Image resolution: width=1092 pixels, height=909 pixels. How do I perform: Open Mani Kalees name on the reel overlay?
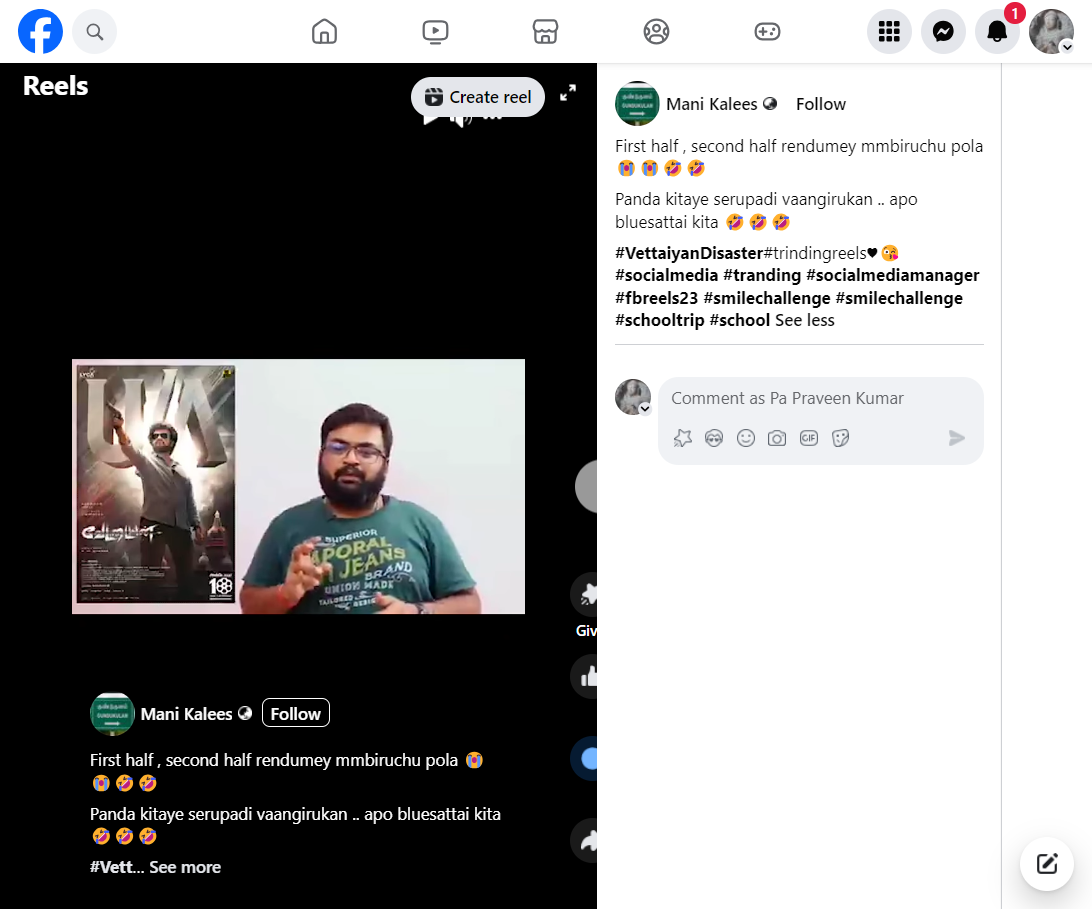coord(187,714)
